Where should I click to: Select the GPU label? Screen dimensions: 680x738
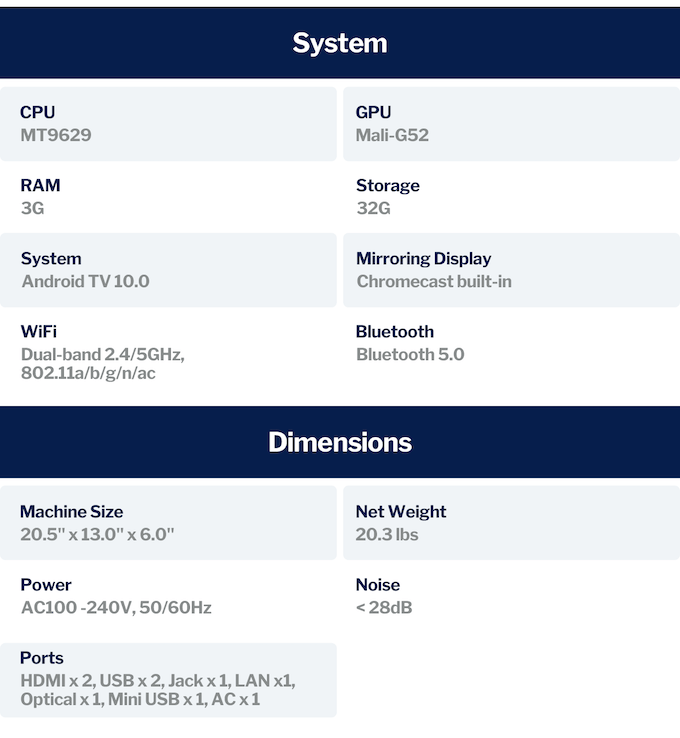pos(373,112)
